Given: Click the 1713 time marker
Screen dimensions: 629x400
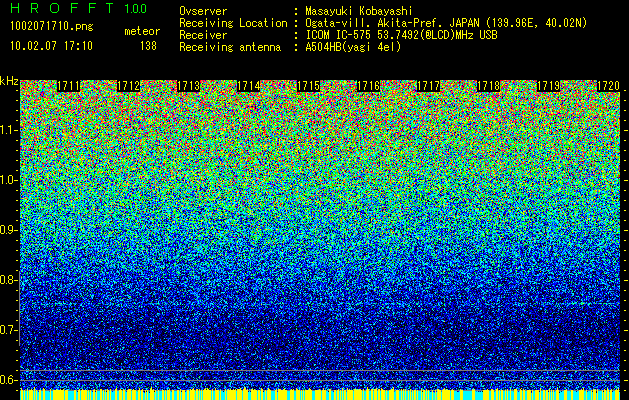Looking at the screenshot, I should pyautogui.click(x=189, y=86).
